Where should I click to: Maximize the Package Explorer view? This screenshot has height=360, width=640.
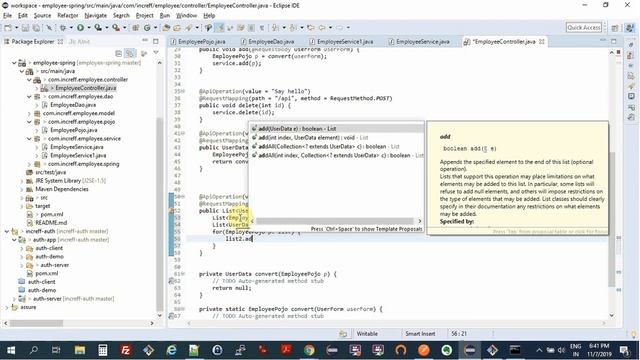(156, 41)
